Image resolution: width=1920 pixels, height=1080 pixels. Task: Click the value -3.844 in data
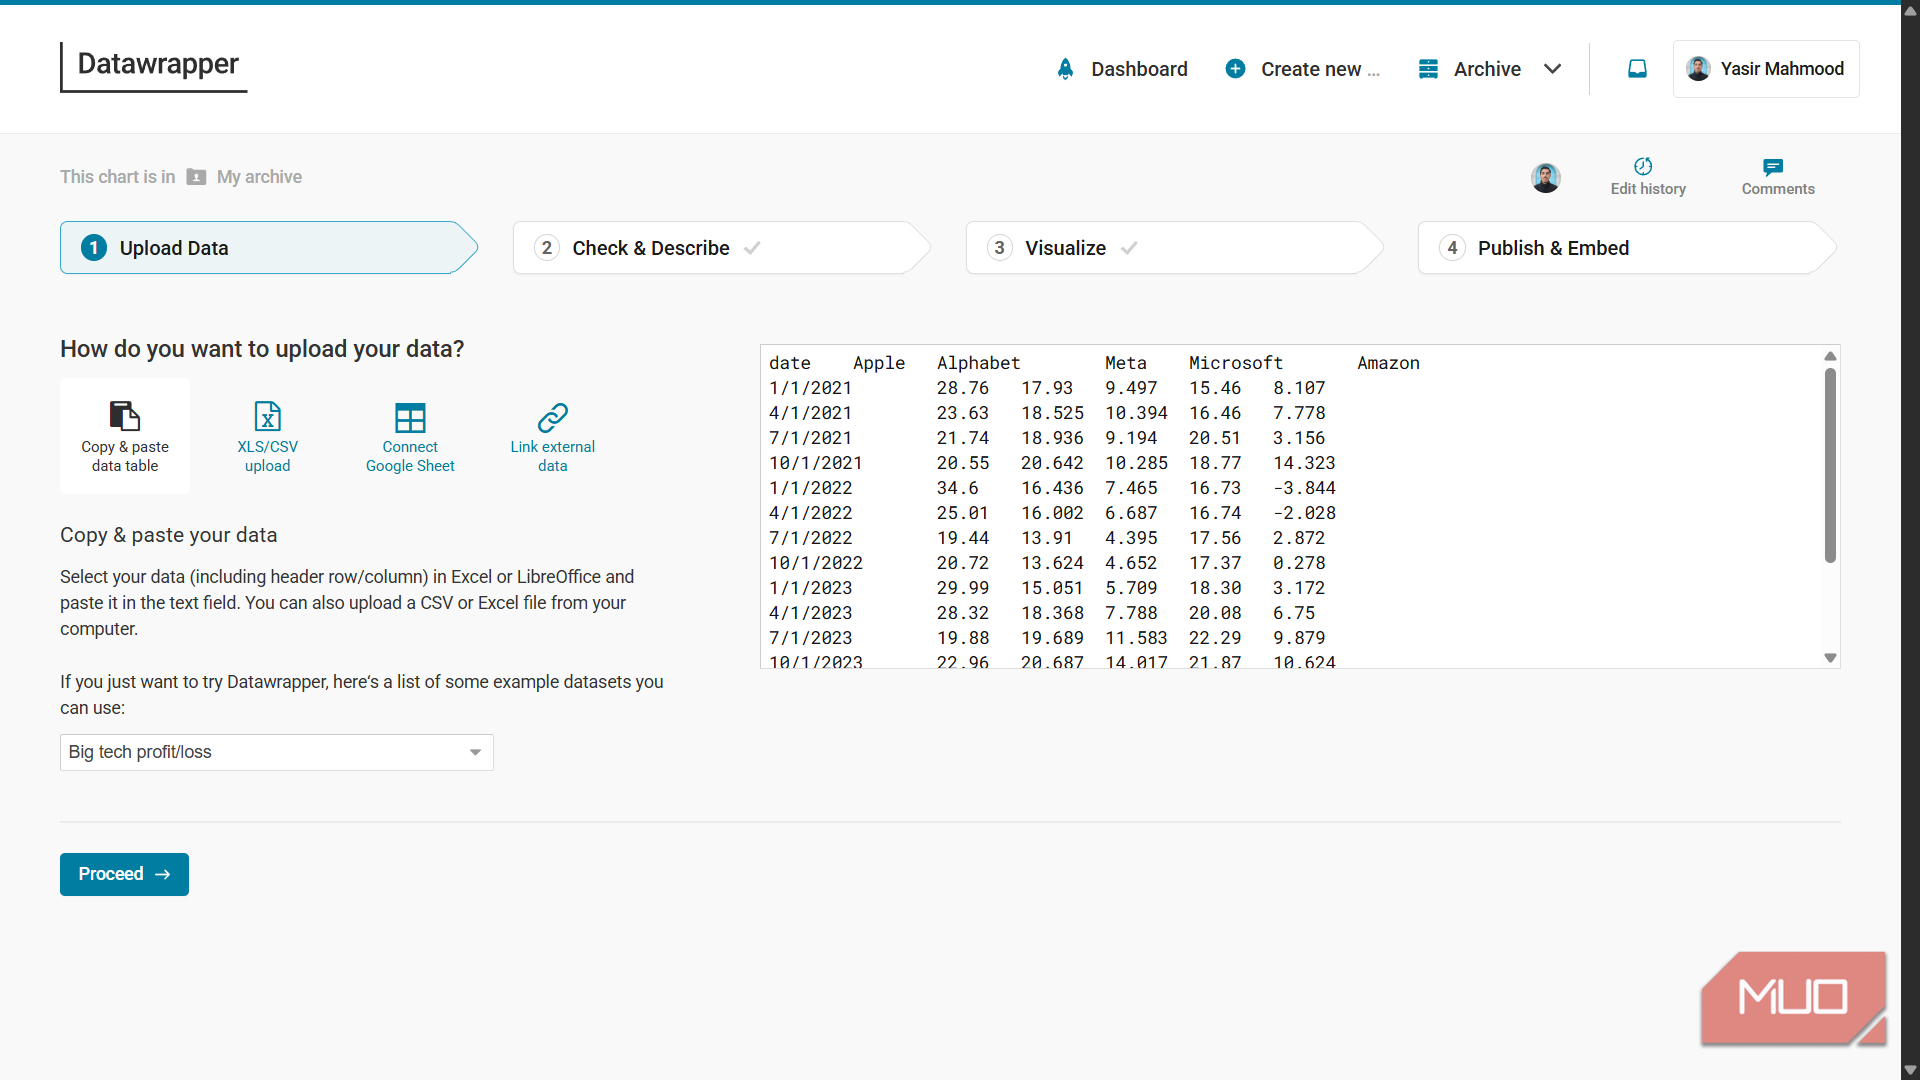pyautogui.click(x=1304, y=488)
